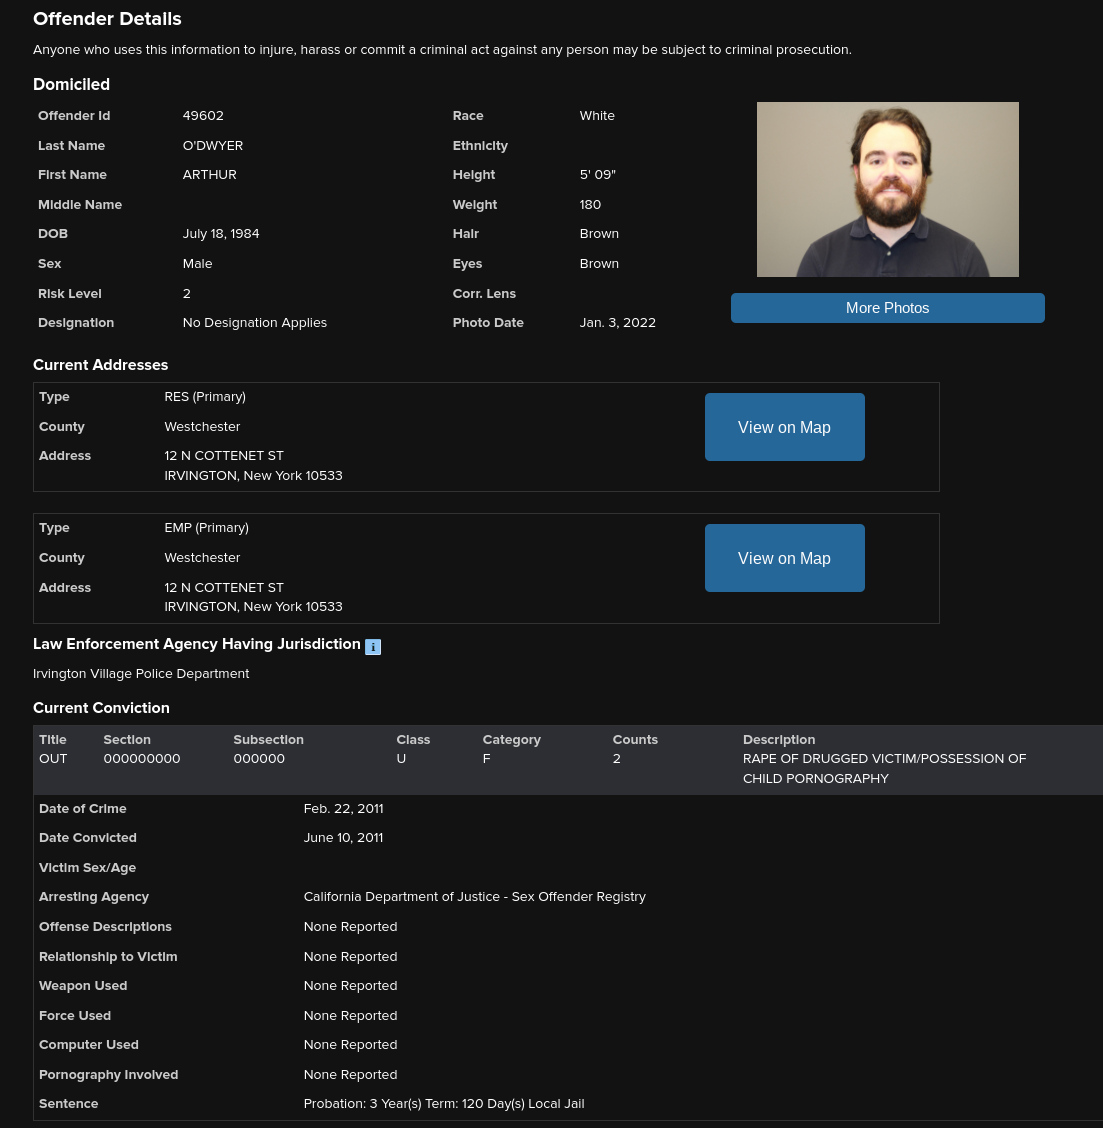Viewport: 1103px width, 1128px height.
Task: Click the Ethnicity label
Action: [480, 145]
